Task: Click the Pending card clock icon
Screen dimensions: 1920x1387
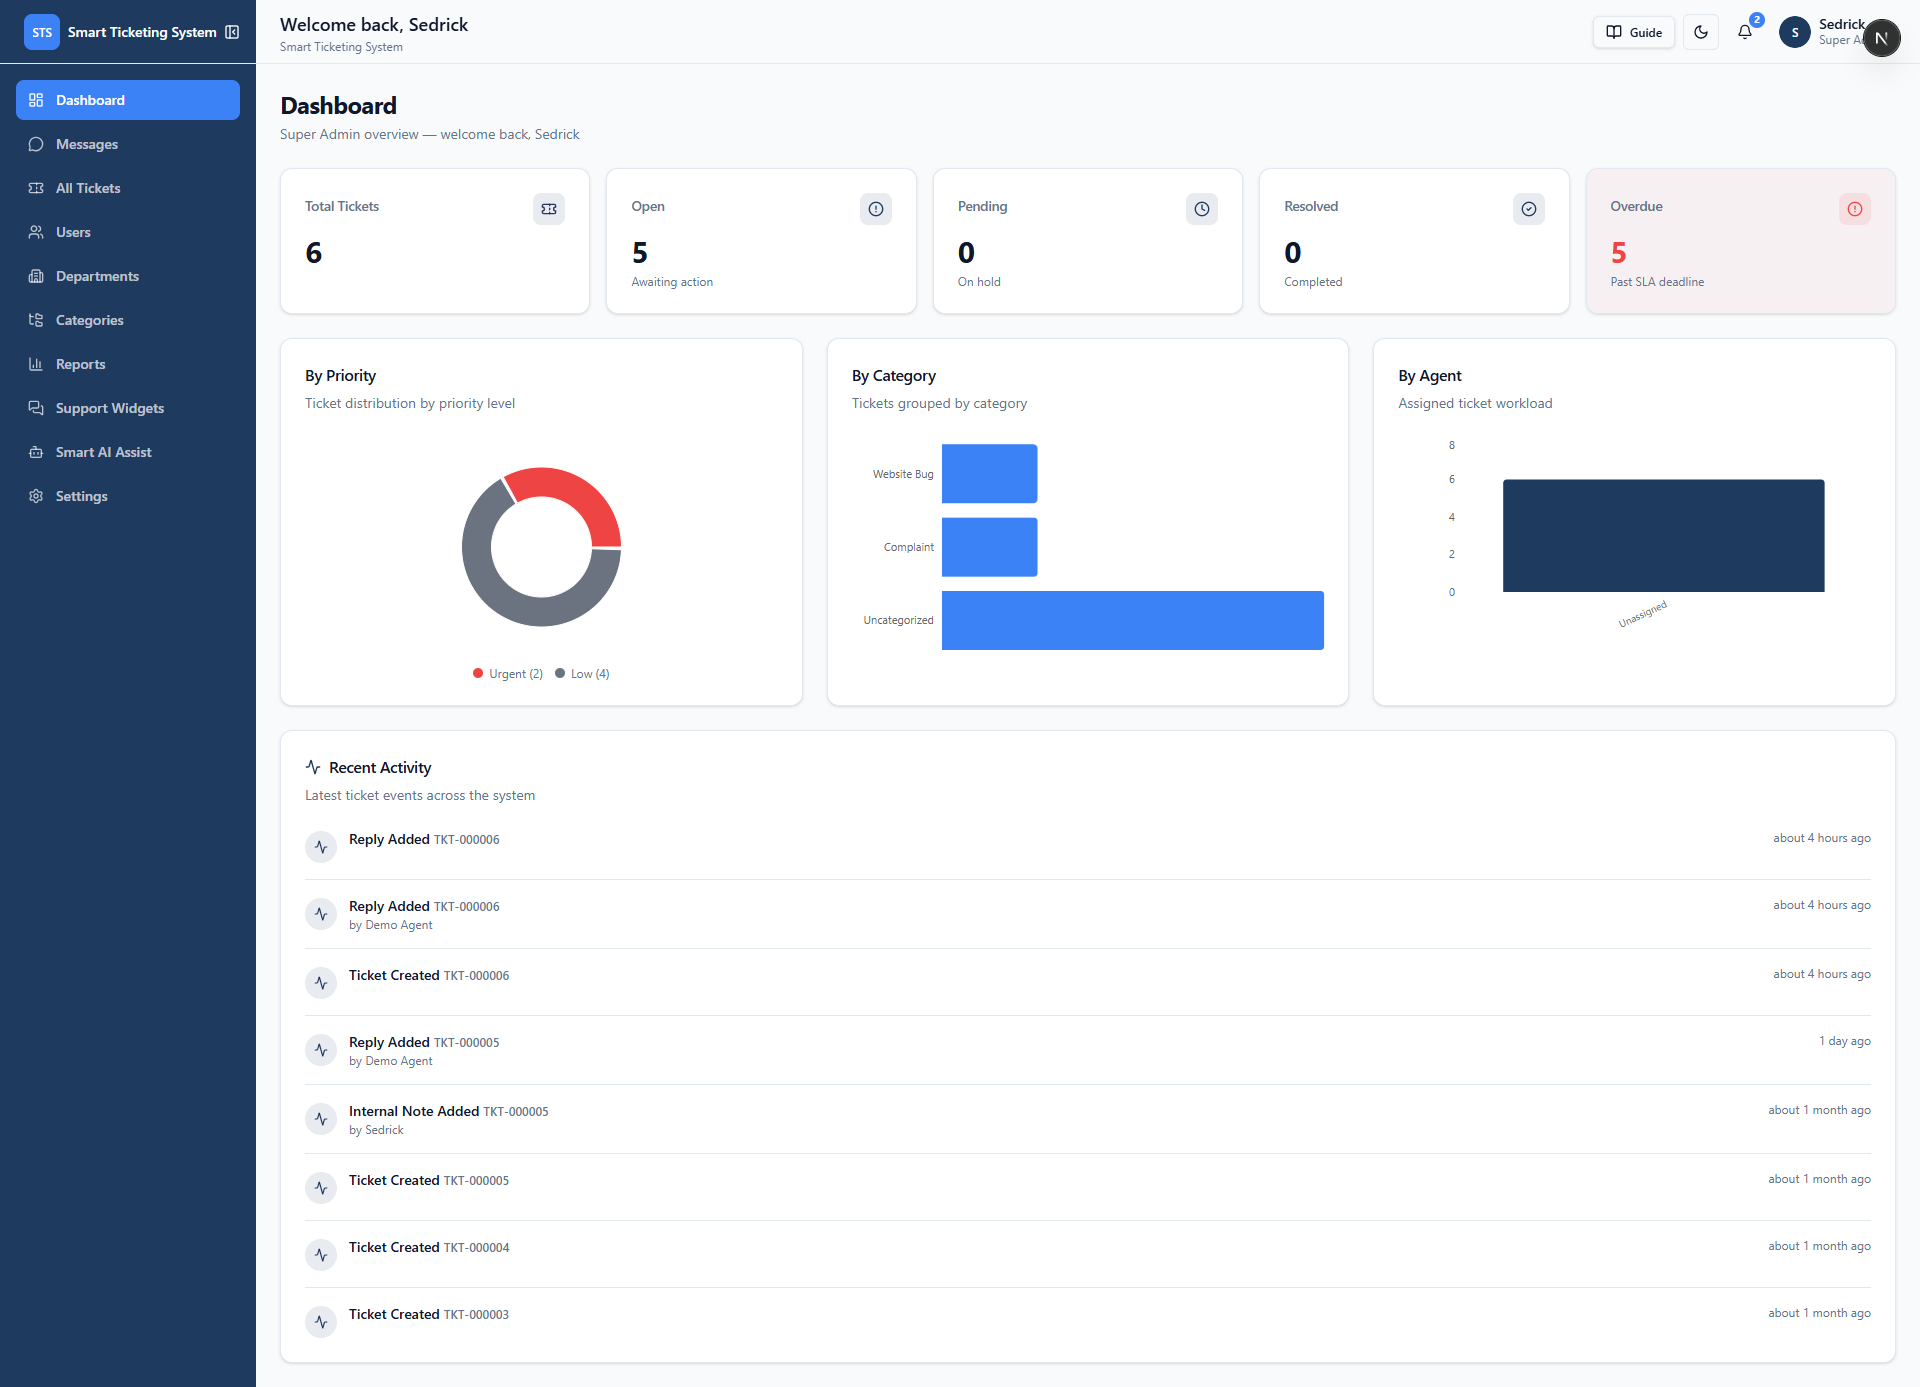Action: [1202, 209]
